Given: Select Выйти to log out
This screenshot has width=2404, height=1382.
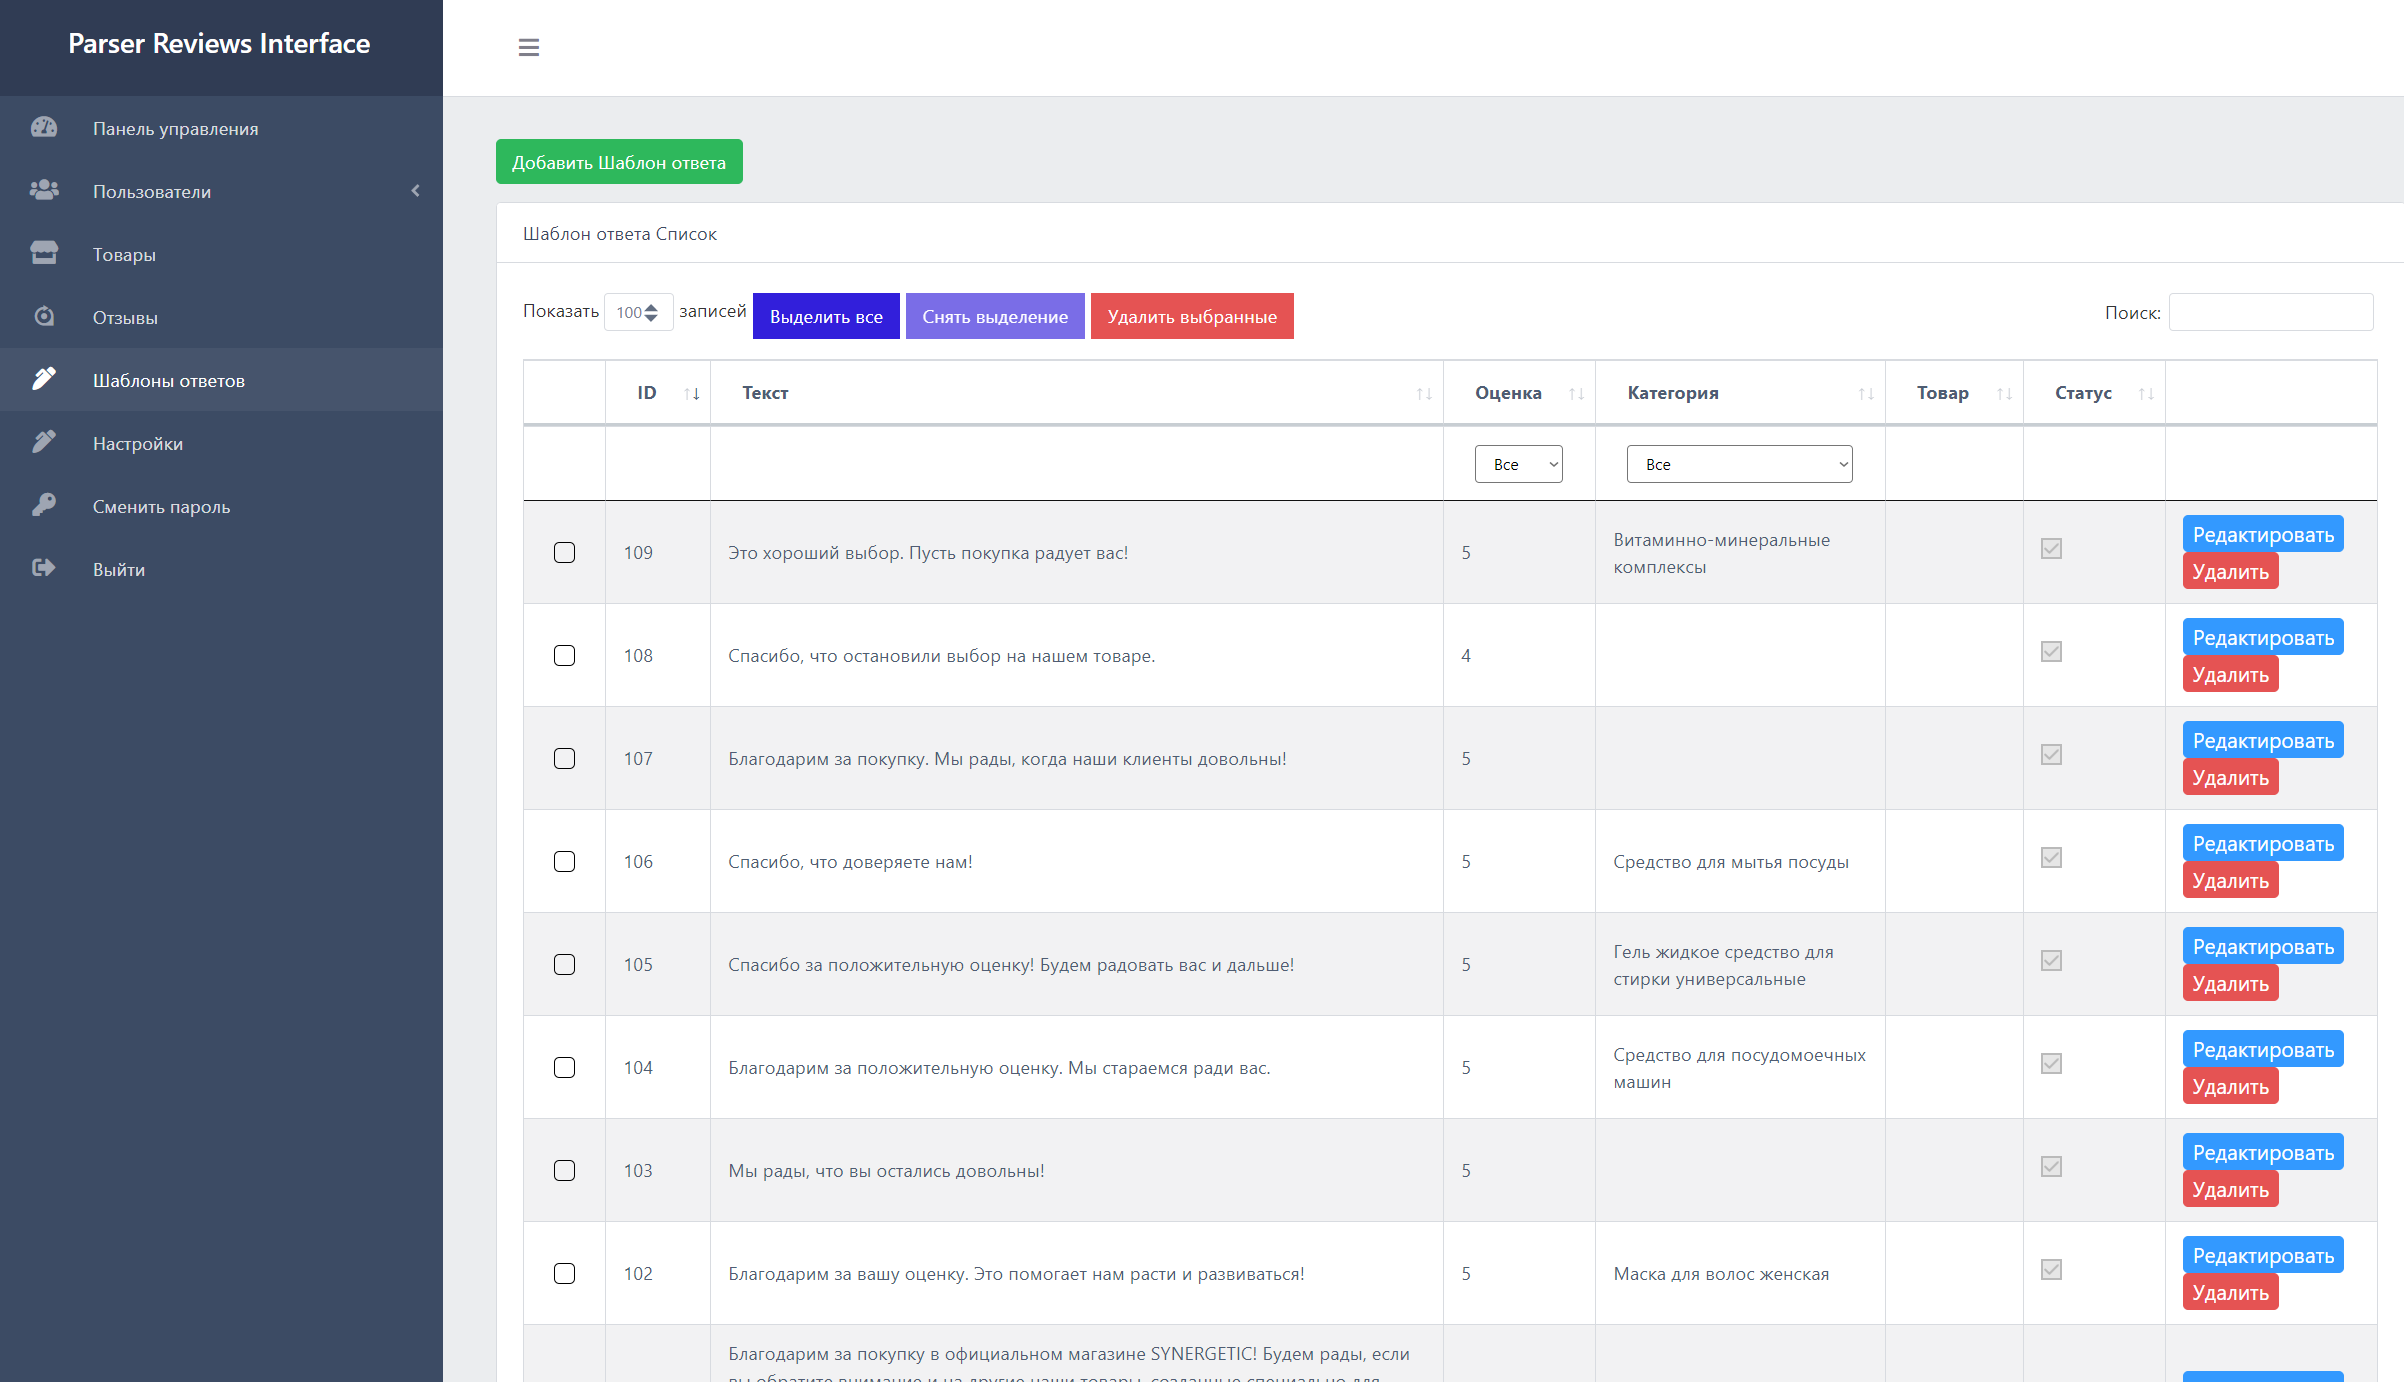Looking at the screenshot, I should point(221,569).
